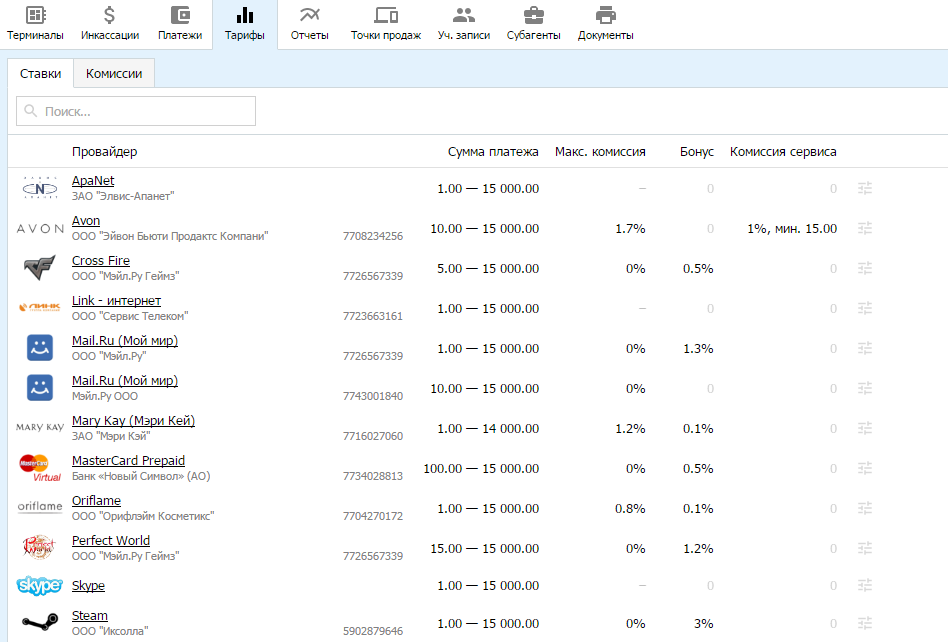Click settings sliders icon for Mail.Ru 7743001840 row
The height and width of the screenshot is (642, 948).
865,387
